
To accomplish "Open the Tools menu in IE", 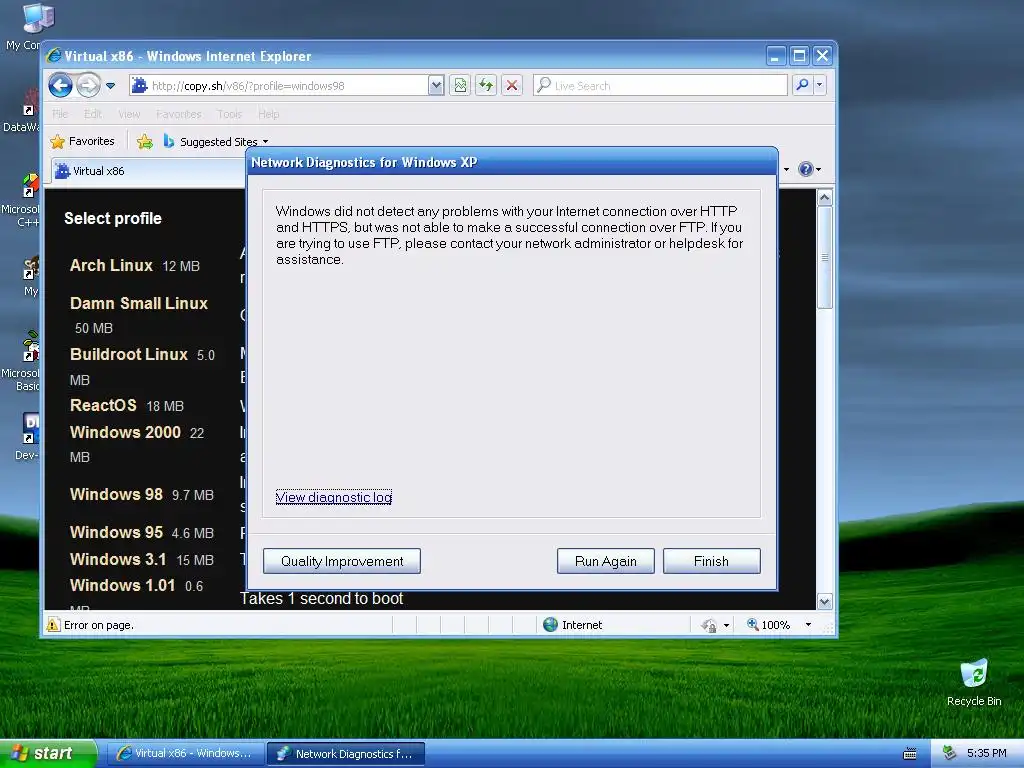I will click(230, 114).
